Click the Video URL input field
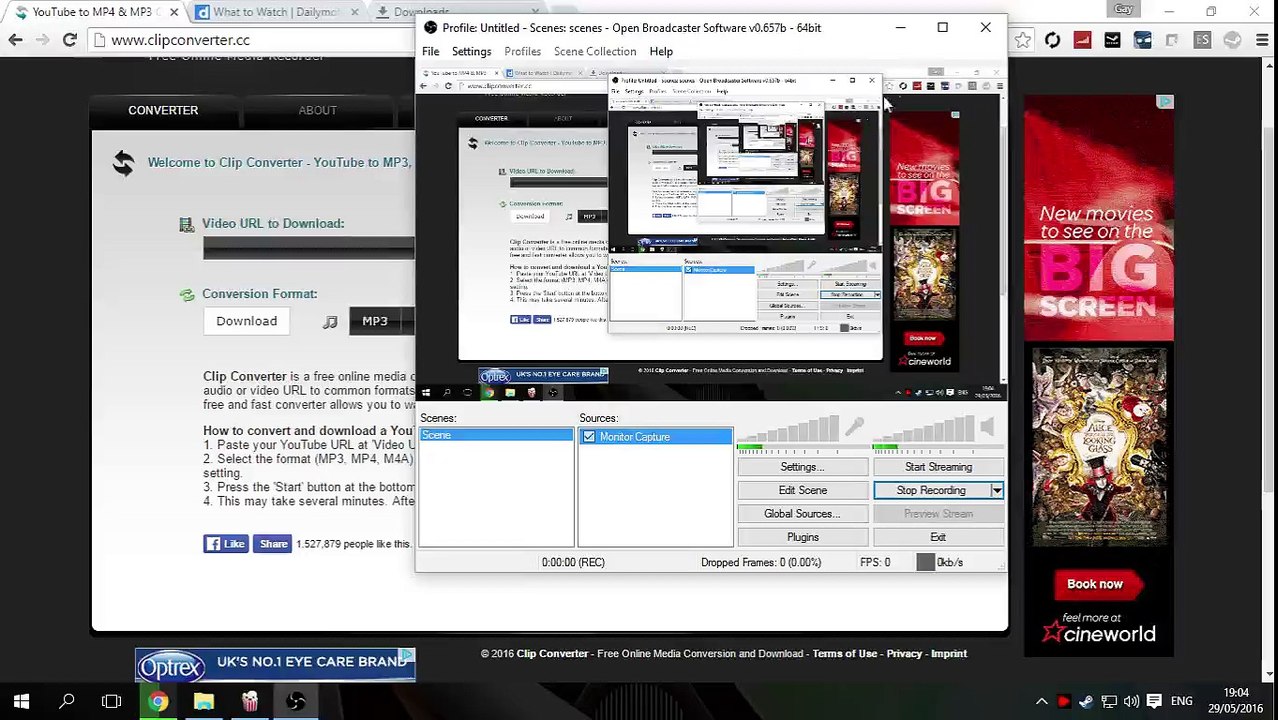The image size is (1278, 720). click(308, 249)
